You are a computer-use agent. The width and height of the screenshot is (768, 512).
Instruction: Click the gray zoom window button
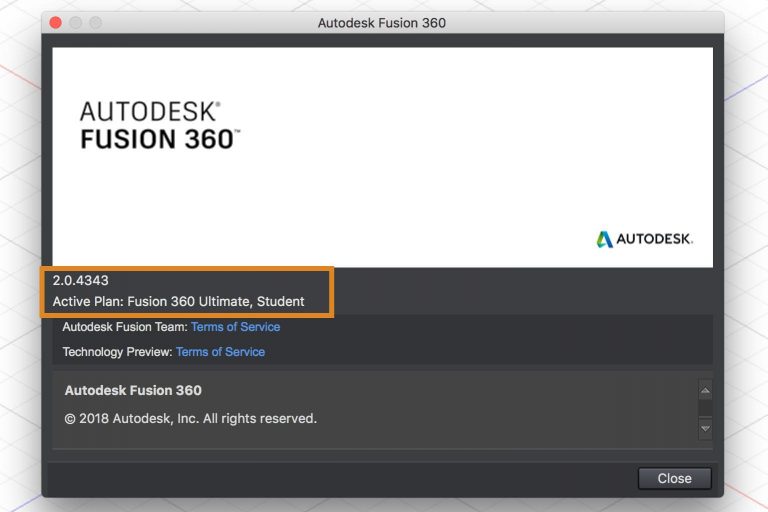tap(95, 22)
